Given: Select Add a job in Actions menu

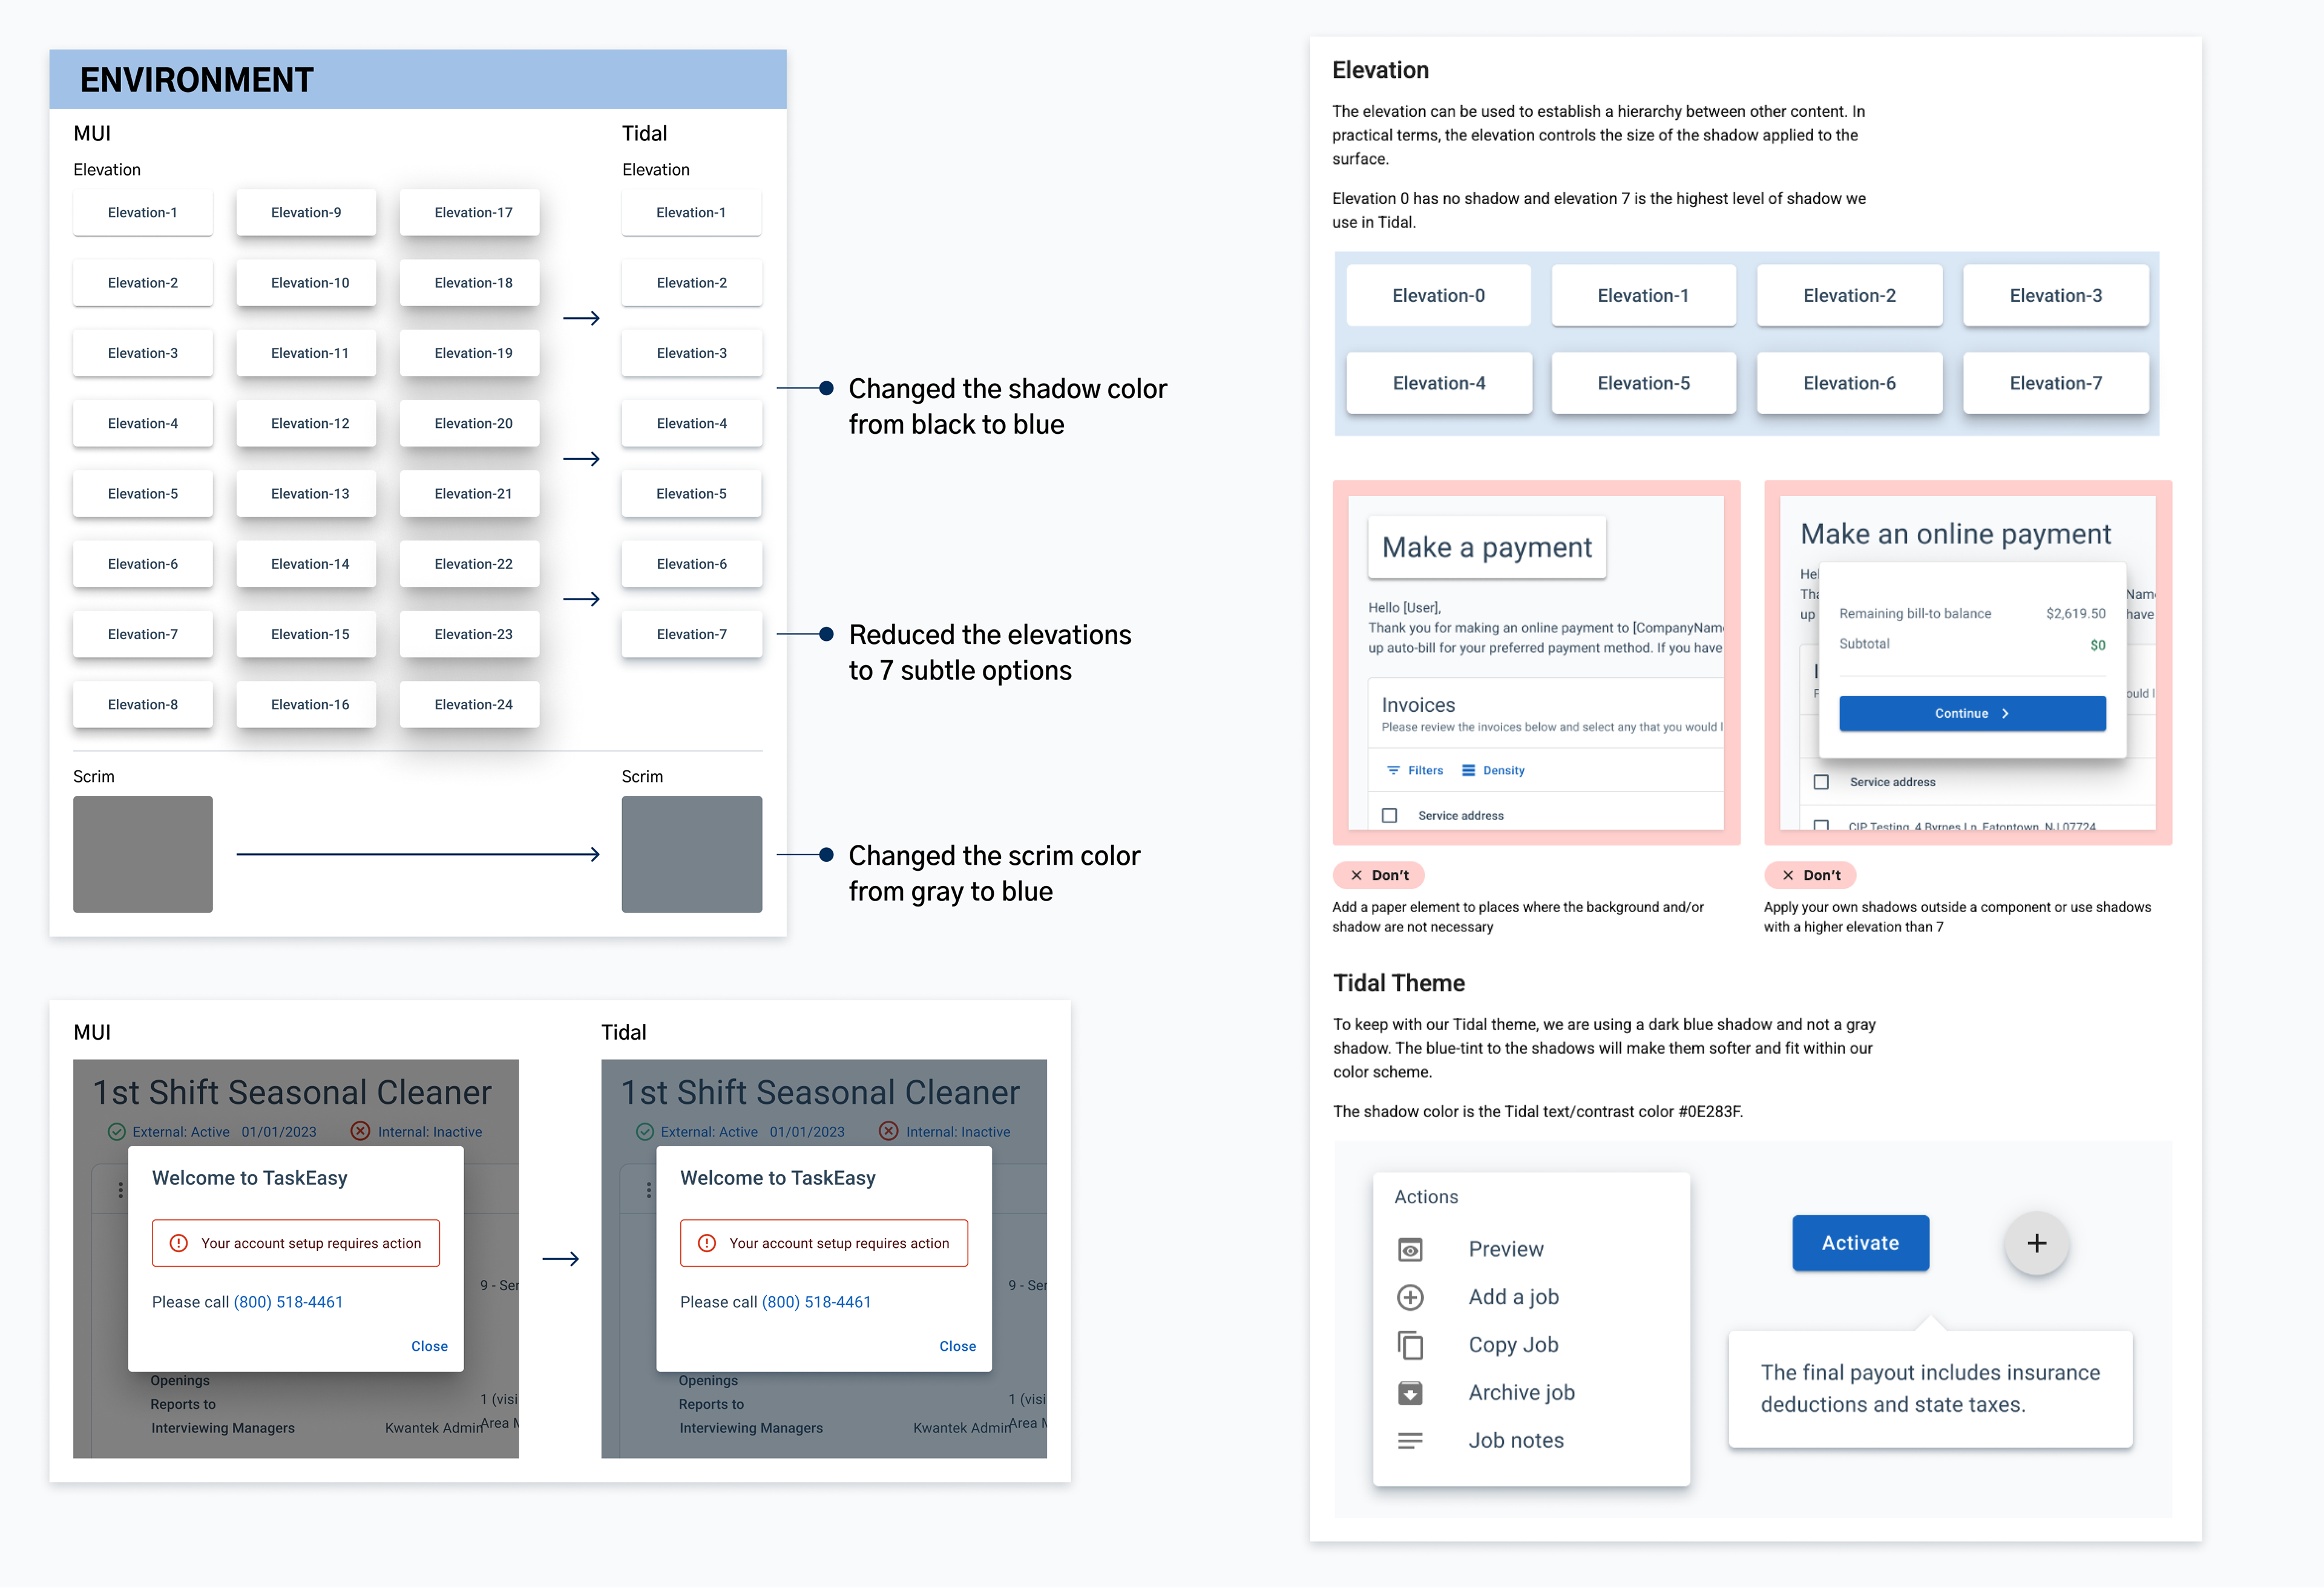Looking at the screenshot, I should click(x=1513, y=1298).
